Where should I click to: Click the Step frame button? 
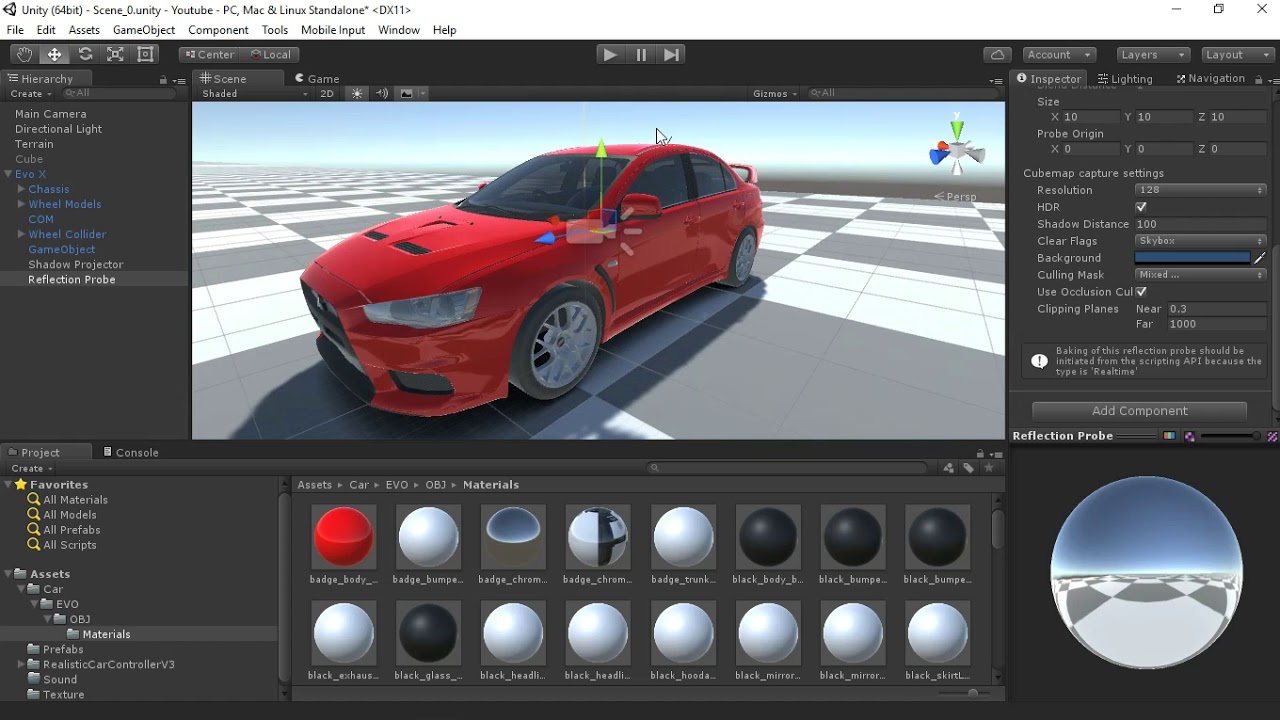click(672, 55)
